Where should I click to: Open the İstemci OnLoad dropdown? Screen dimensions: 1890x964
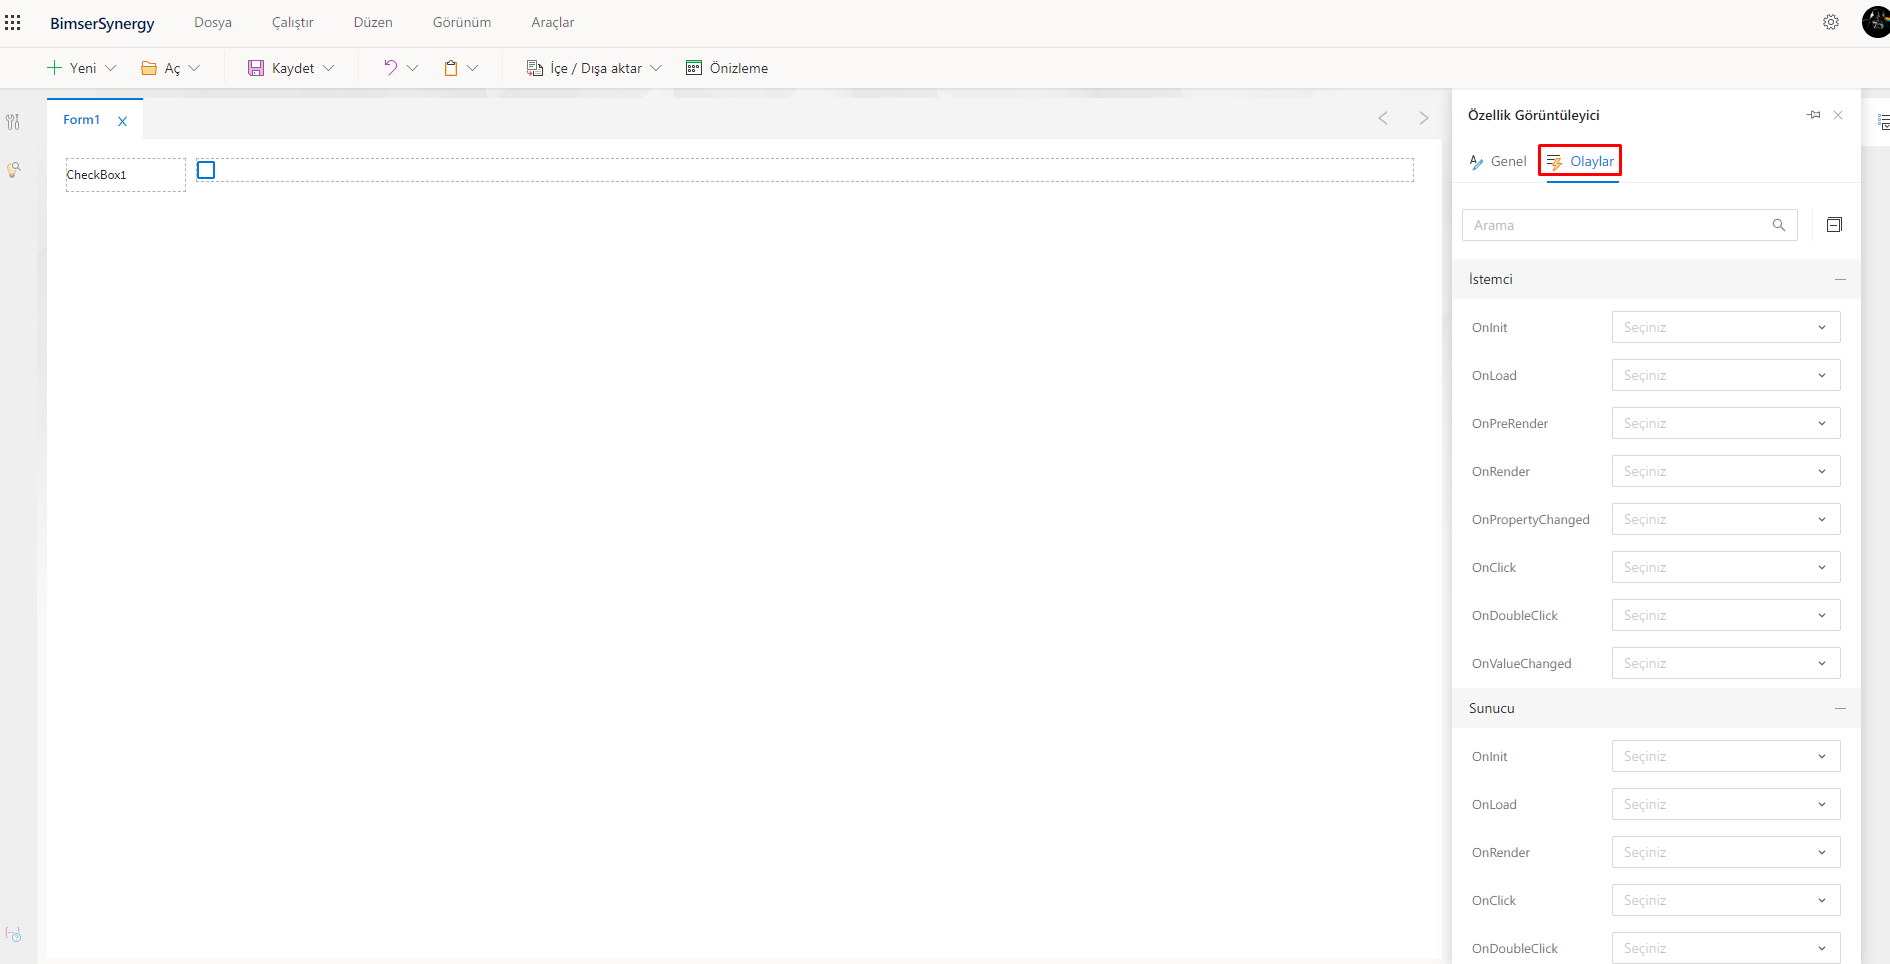click(1726, 375)
